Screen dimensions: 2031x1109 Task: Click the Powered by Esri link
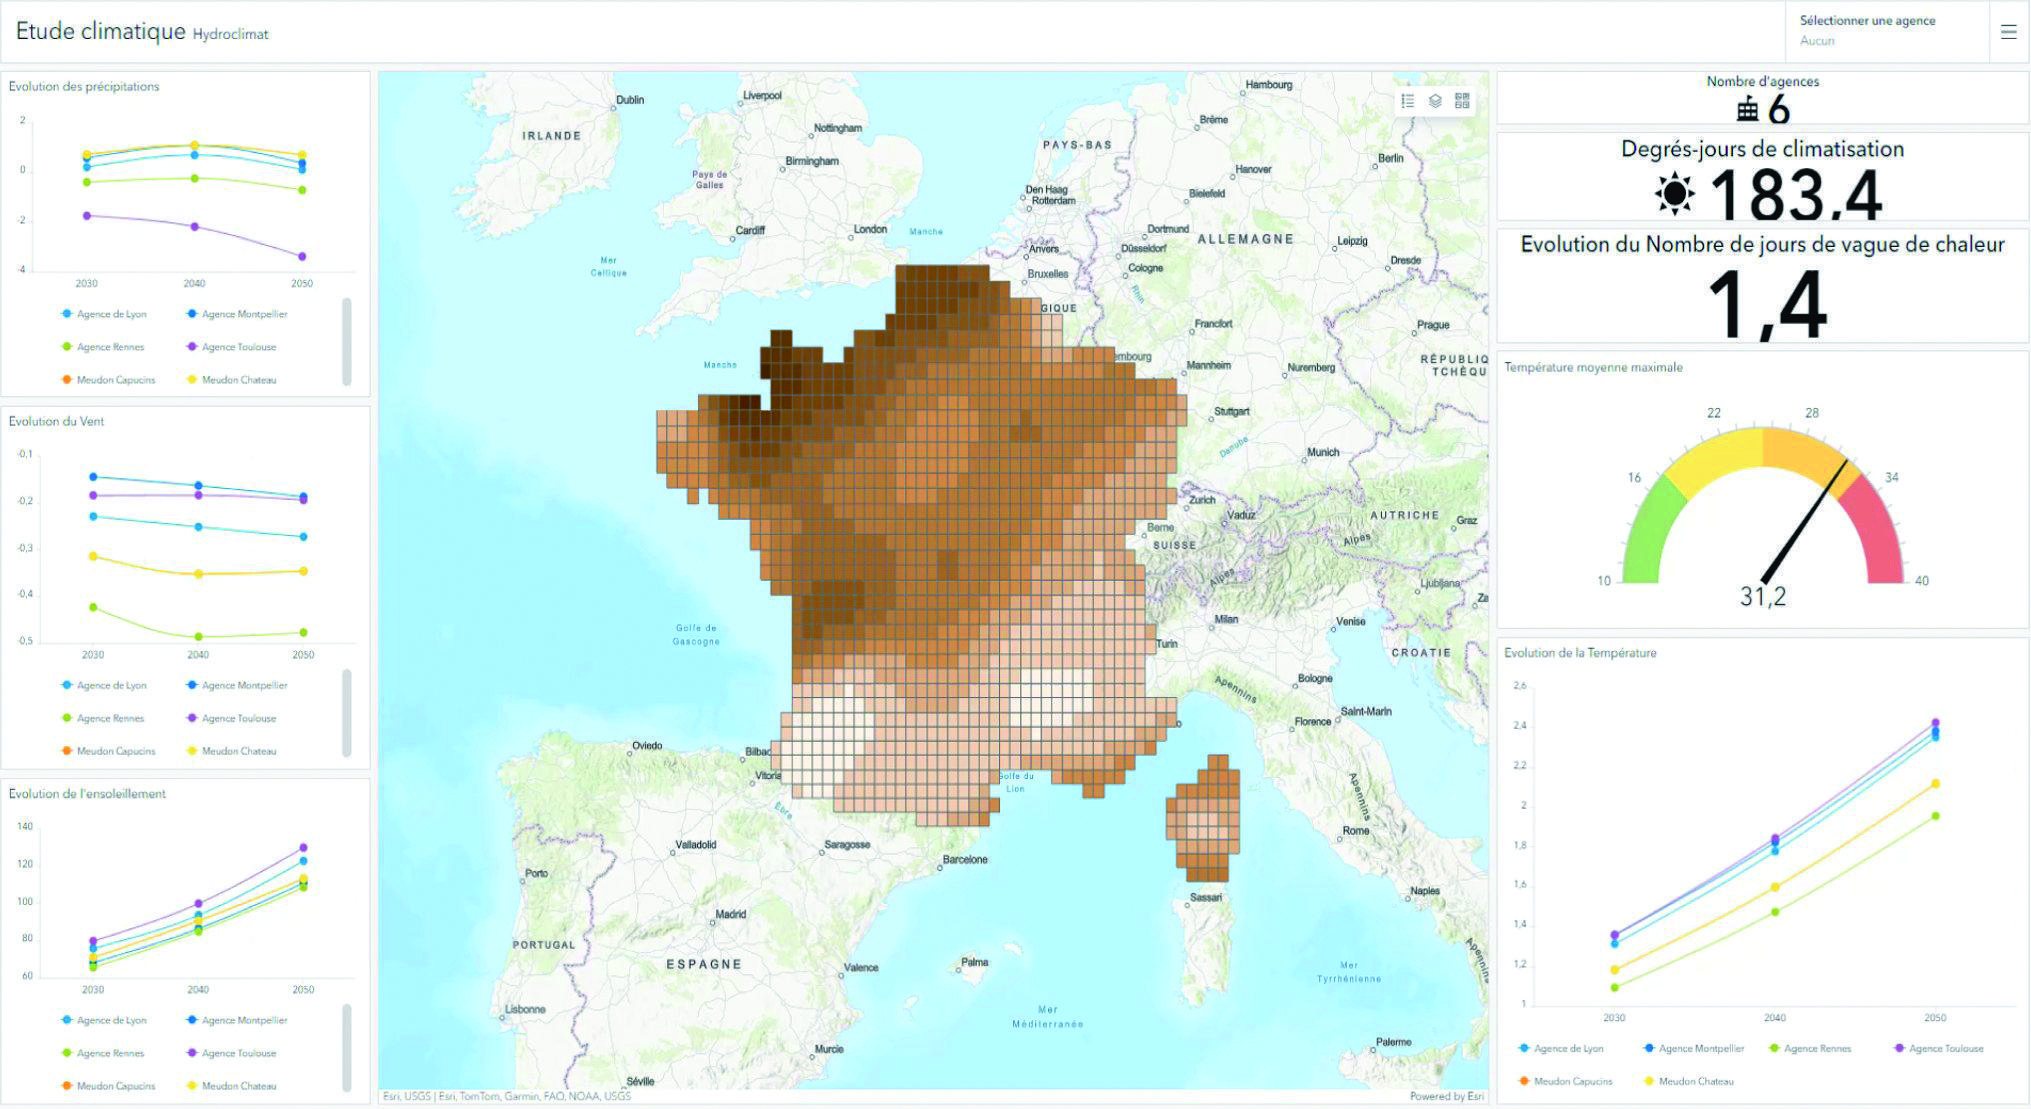[x=1446, y=1096]
